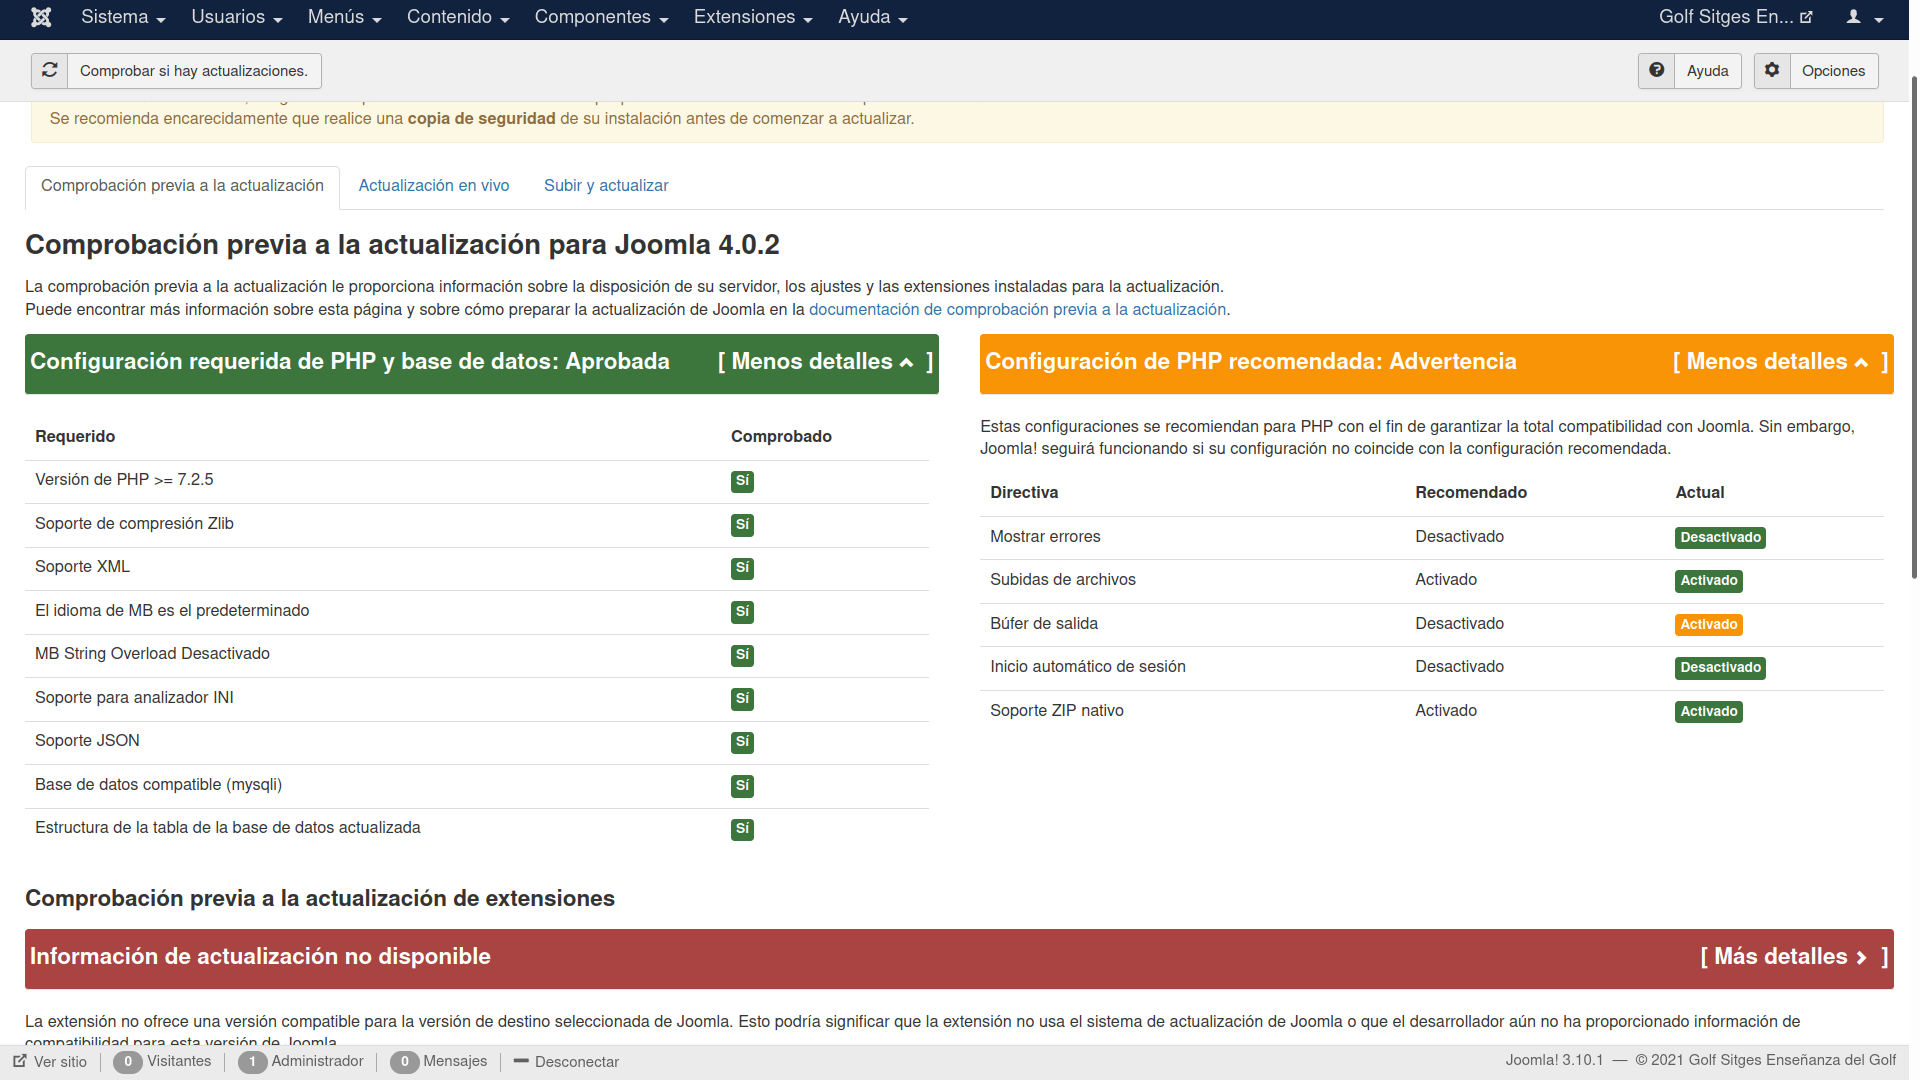
Task: Click Activado badge for Soporte ZIP nativo
Action: [x=1709, y=712]
